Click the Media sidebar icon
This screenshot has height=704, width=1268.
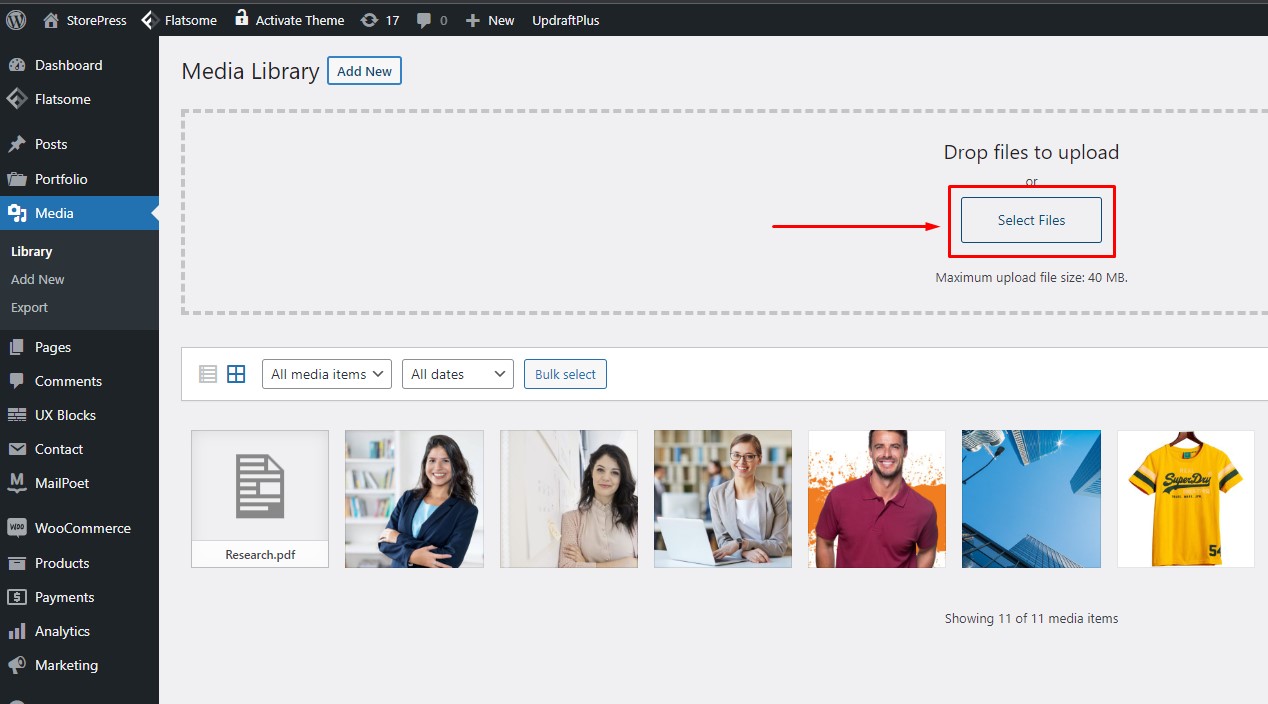coord(17,213)
